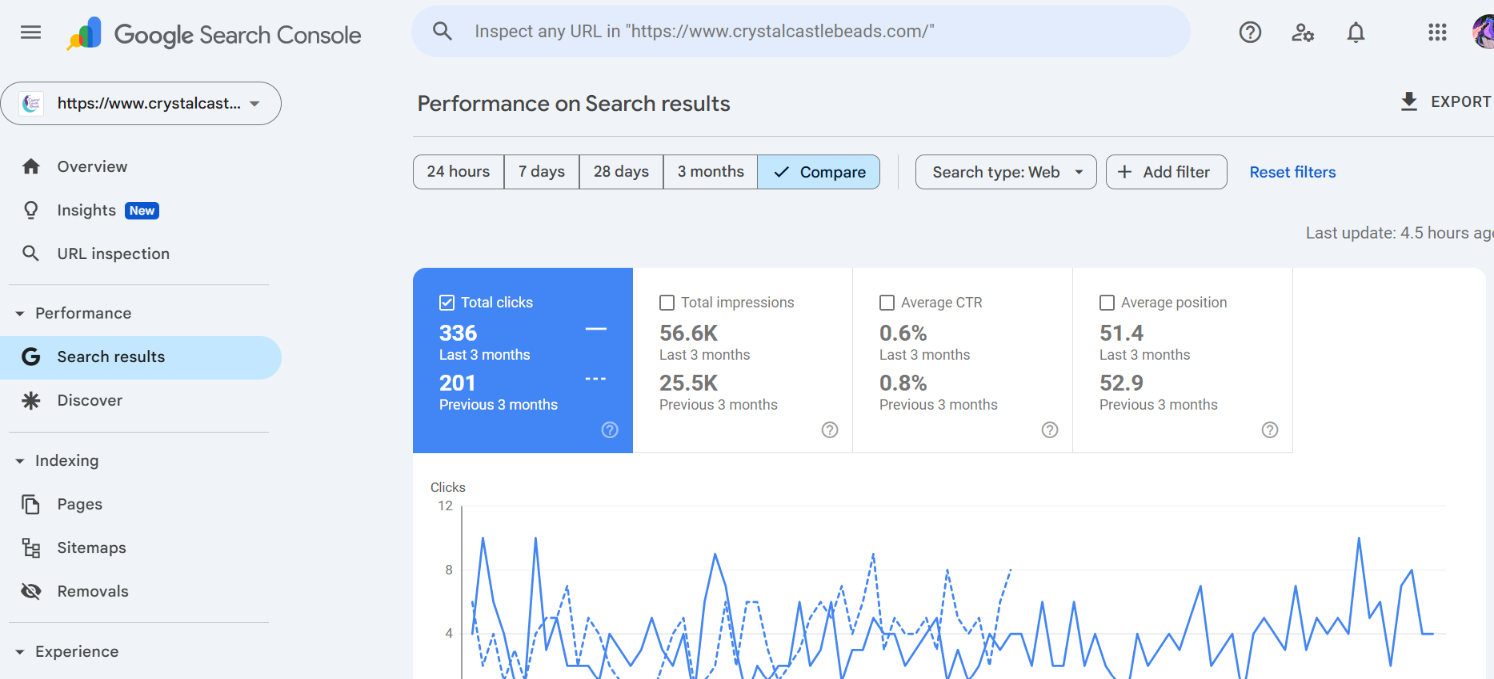Open the main hamburger menu

point(31,32)
